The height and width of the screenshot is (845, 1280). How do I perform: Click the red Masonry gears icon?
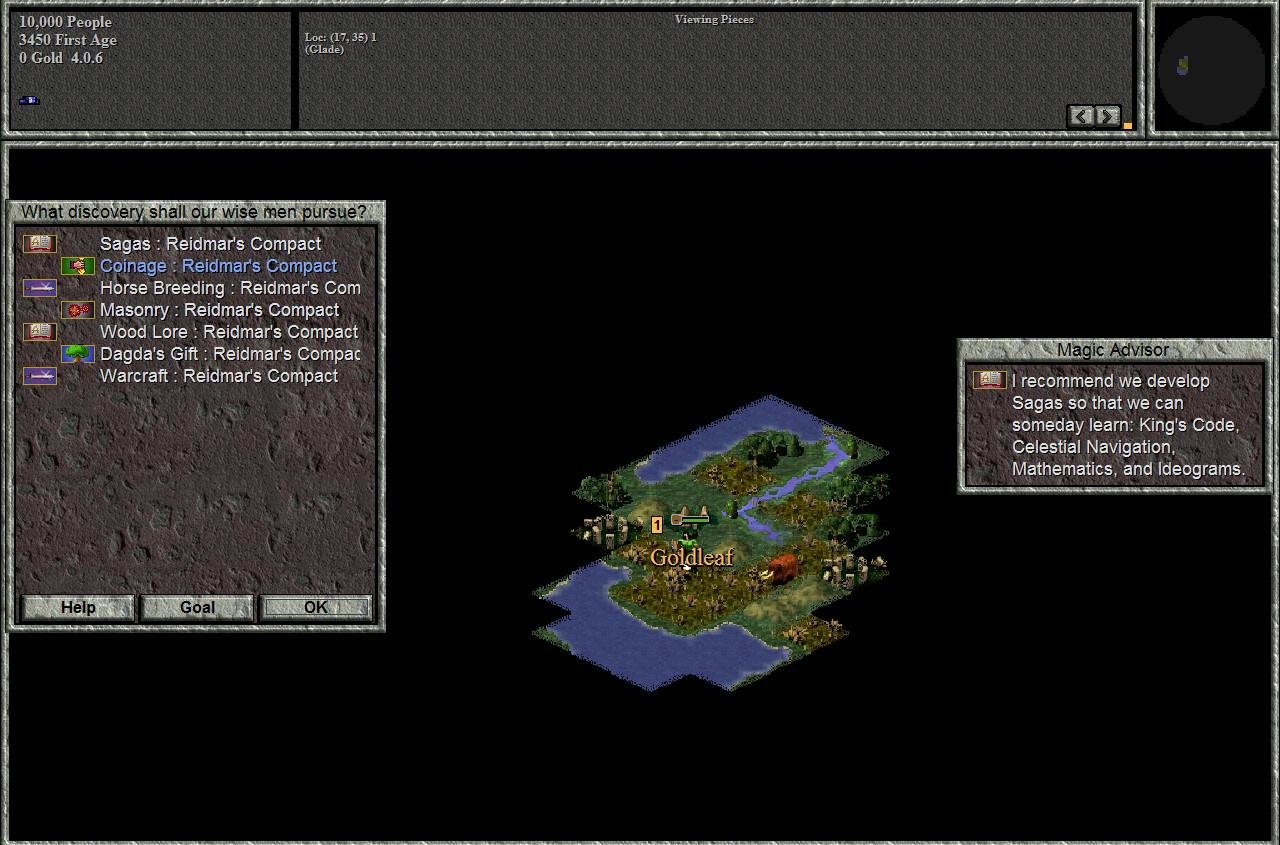click(x=78, y=310)
